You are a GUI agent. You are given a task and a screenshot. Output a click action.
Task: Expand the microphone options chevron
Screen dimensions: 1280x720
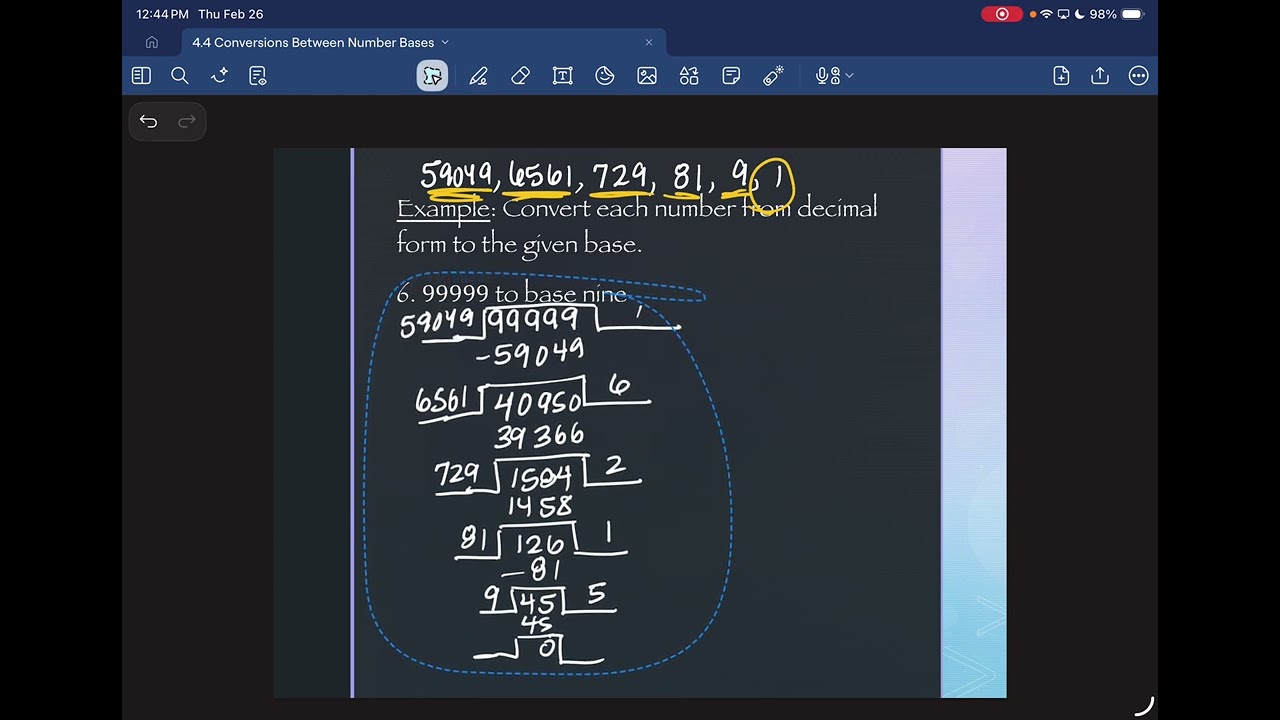coord(850,76)
